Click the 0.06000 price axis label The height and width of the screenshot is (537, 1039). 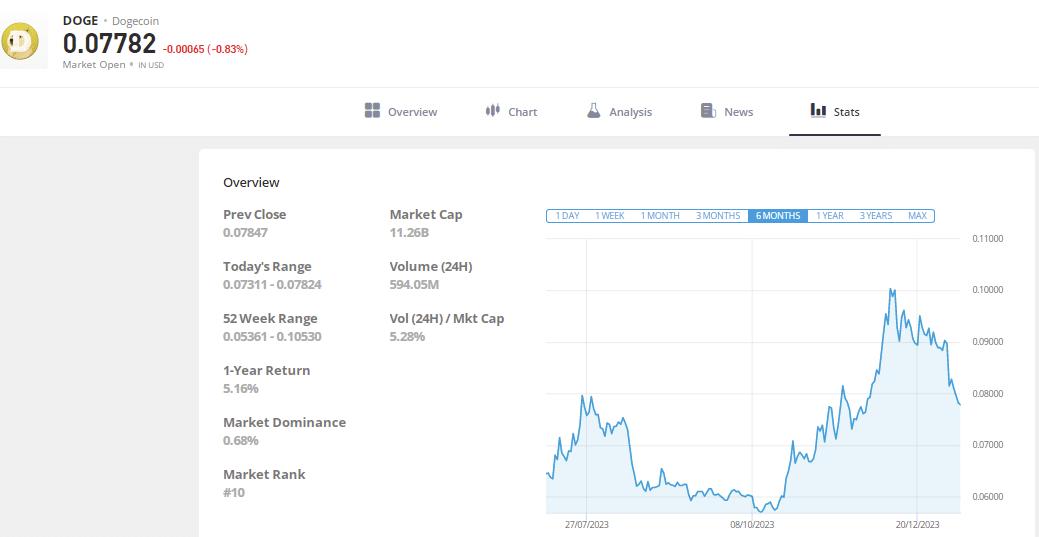pyautogui.click(x=987, y=497)
